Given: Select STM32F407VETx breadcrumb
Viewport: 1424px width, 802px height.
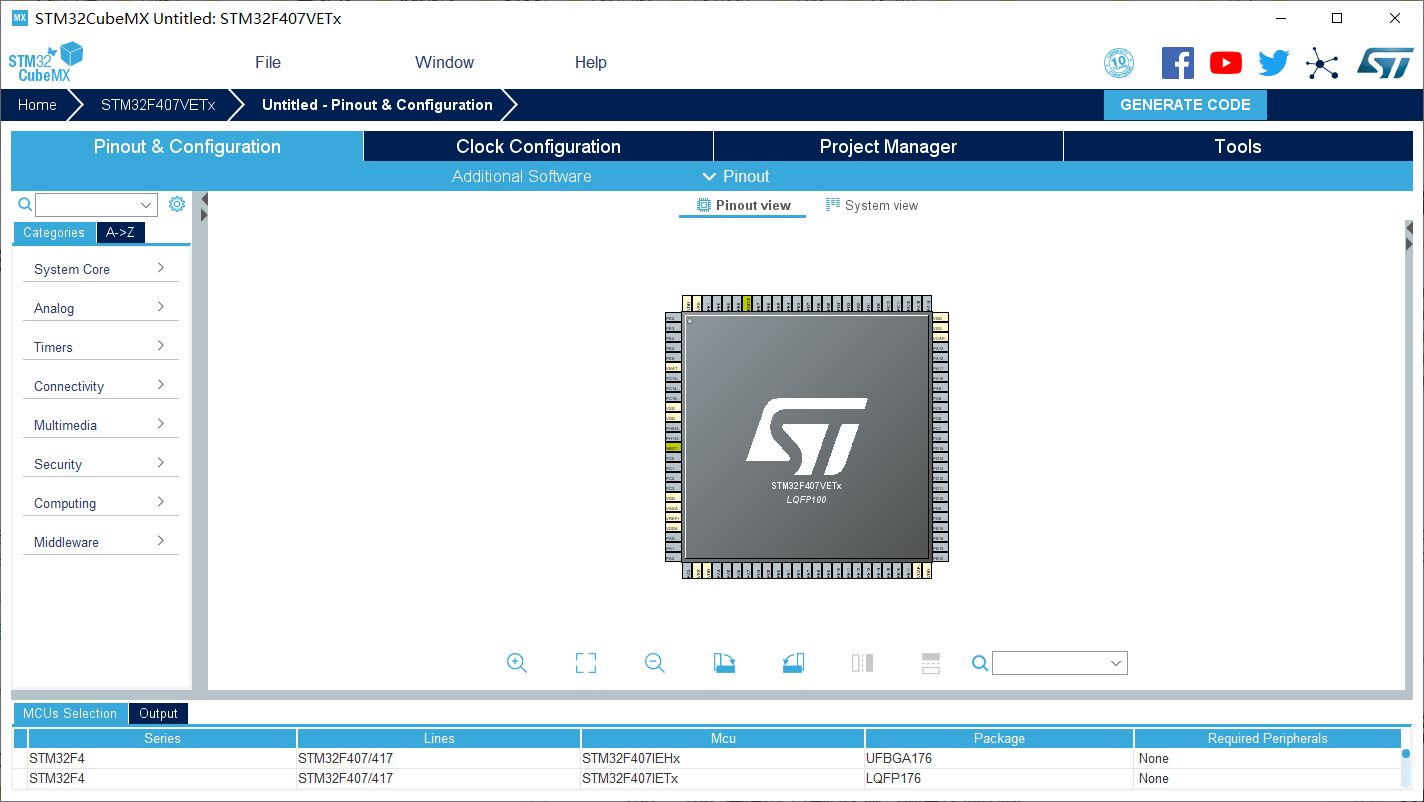Looking at the screenshot, I should coord(158,105).
